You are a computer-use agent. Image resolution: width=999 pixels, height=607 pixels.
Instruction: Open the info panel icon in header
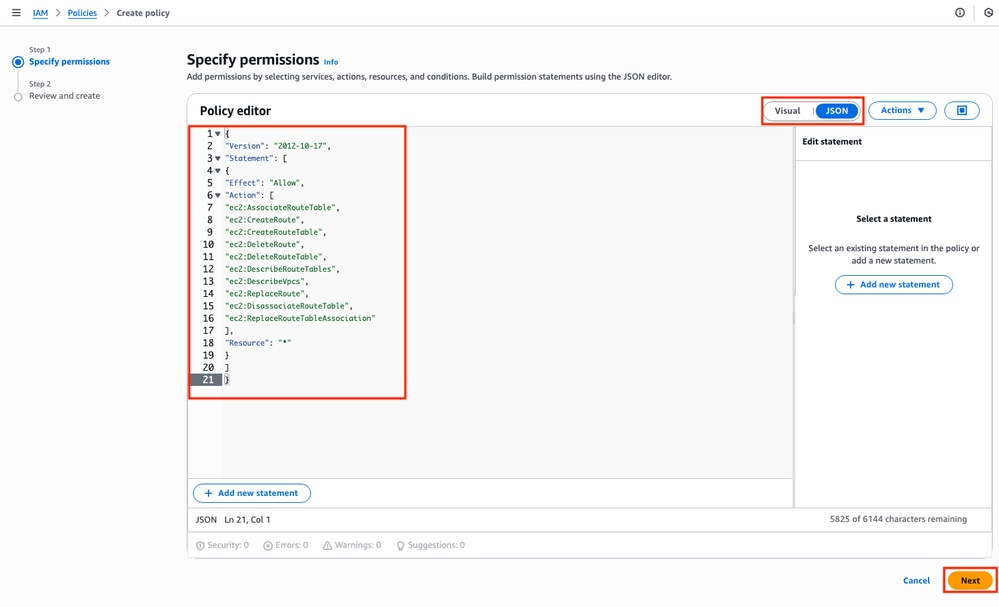(x=959, y=13)
